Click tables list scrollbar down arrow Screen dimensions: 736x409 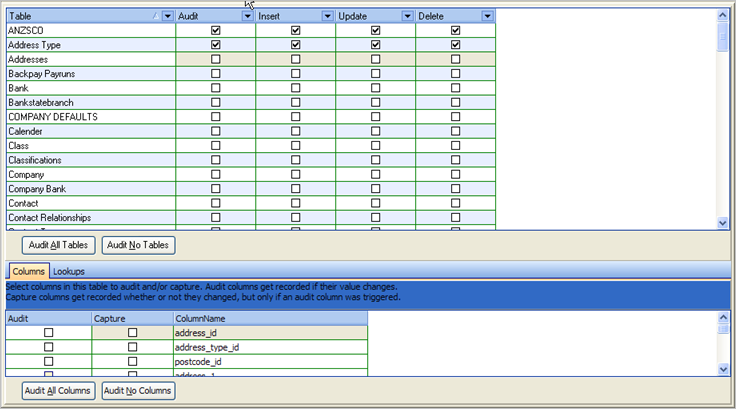point(723,224)
